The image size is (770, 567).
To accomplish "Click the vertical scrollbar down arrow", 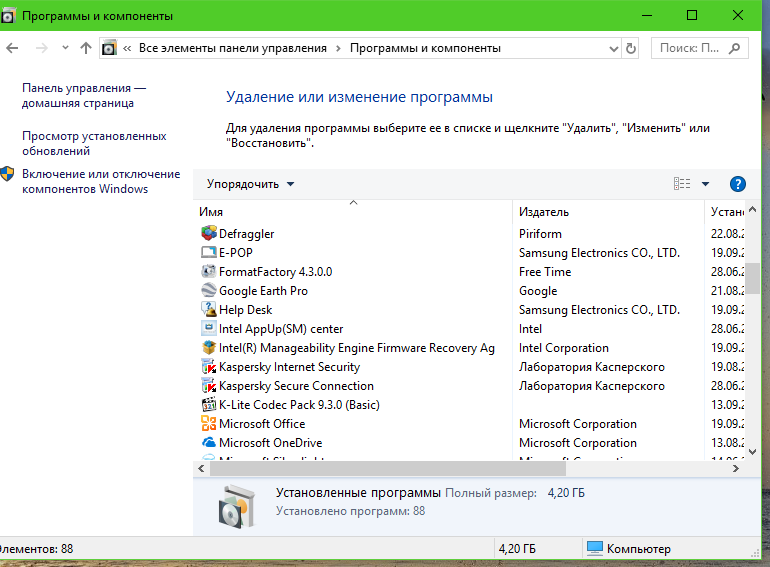I will pos(752,451).
